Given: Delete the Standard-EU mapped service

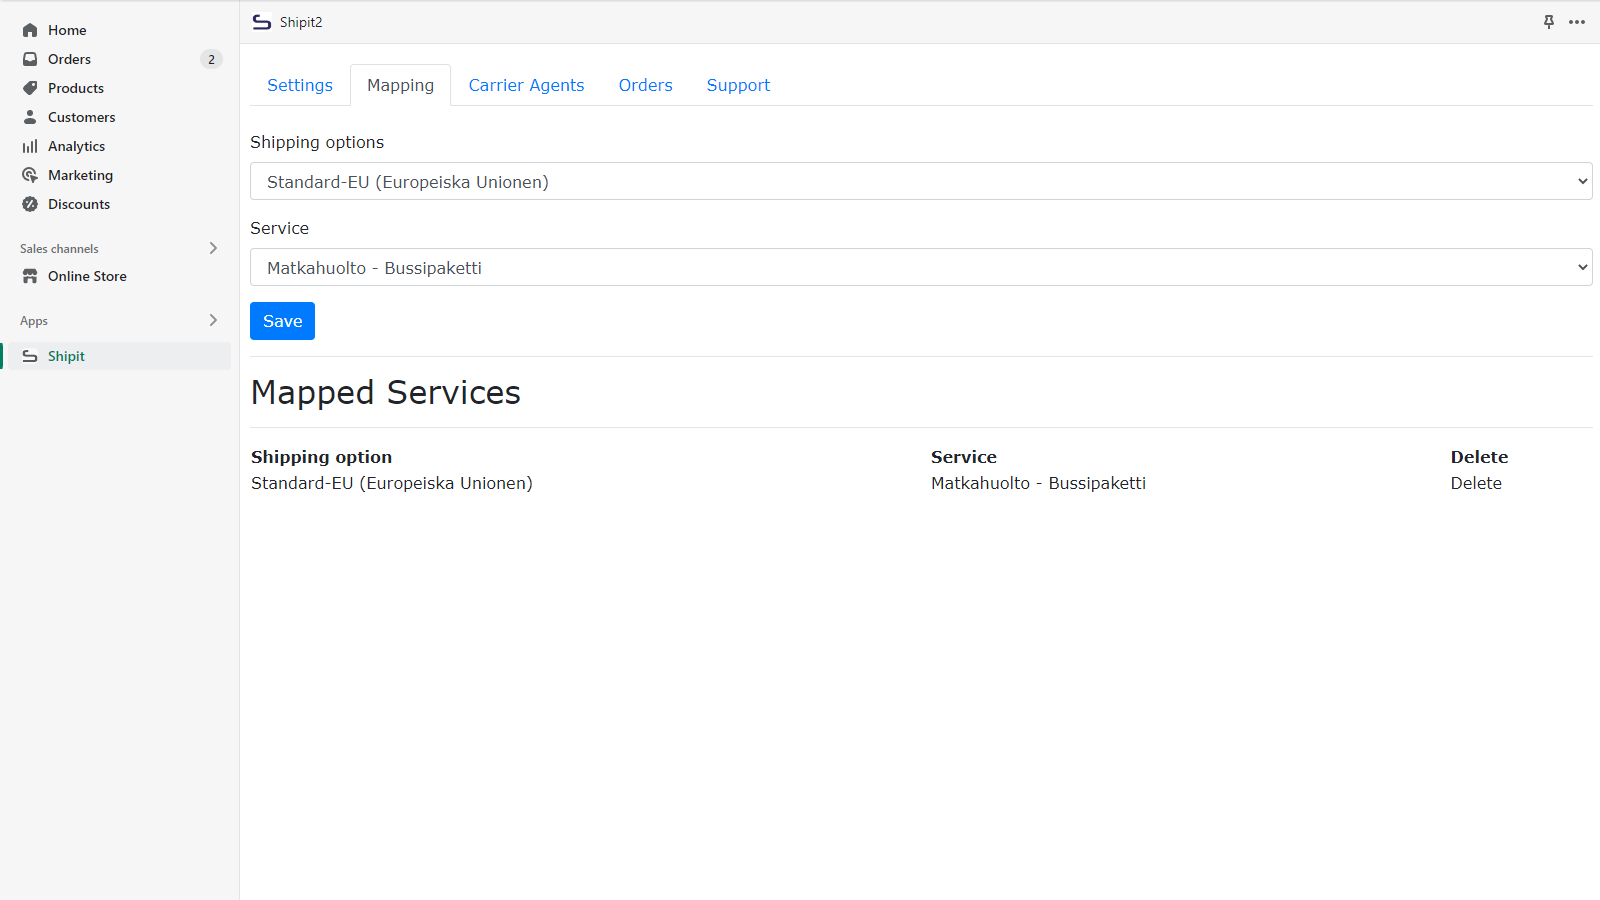Looking at the screenshot, I should (1476, 483).
